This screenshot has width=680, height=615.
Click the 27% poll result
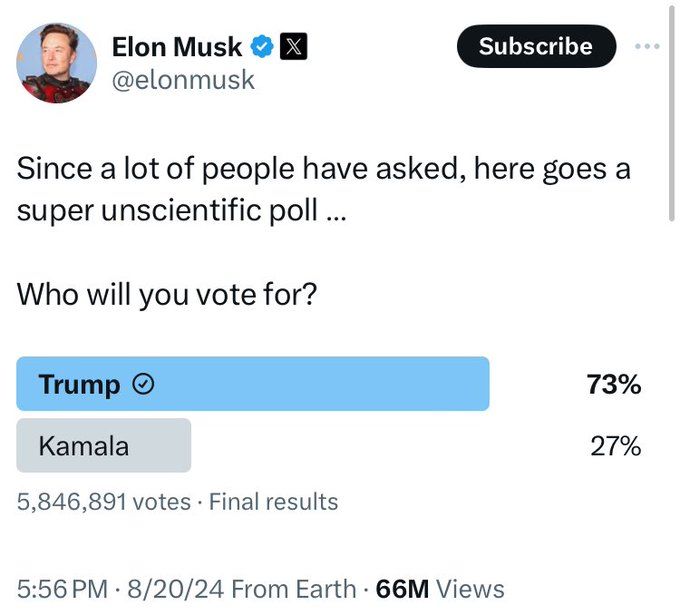[x=614, y=446]
